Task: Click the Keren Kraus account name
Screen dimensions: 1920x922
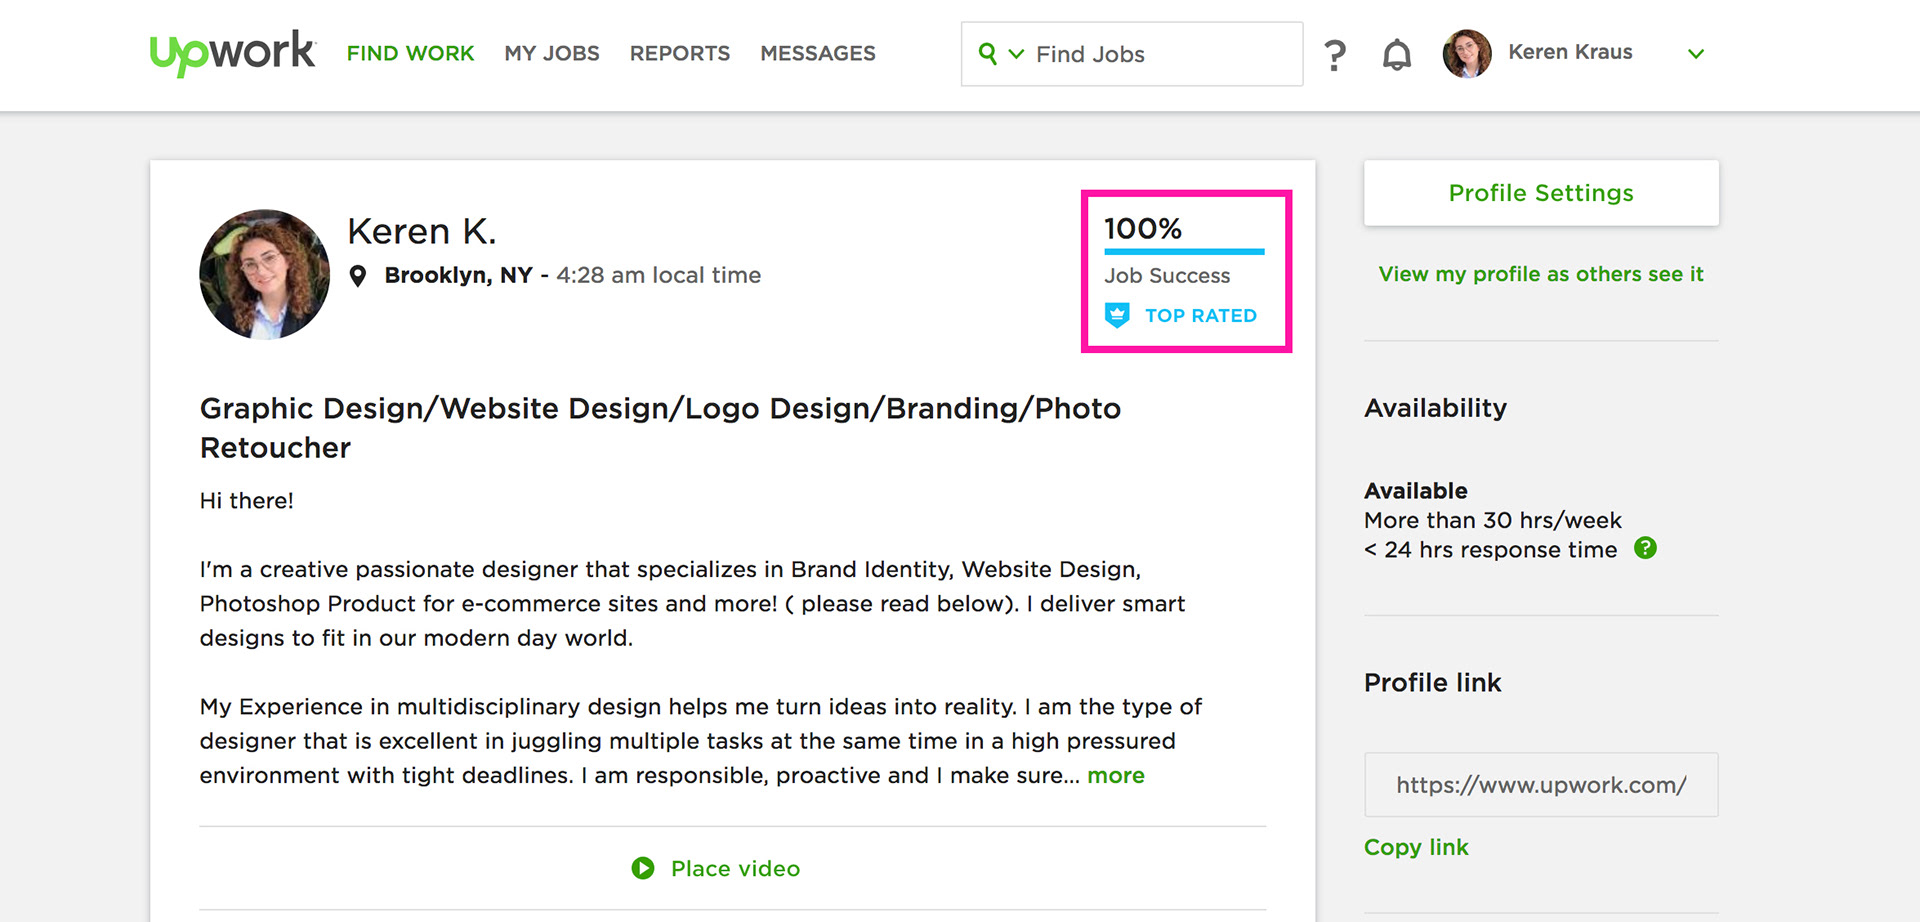Action: tap(1570, 52)
